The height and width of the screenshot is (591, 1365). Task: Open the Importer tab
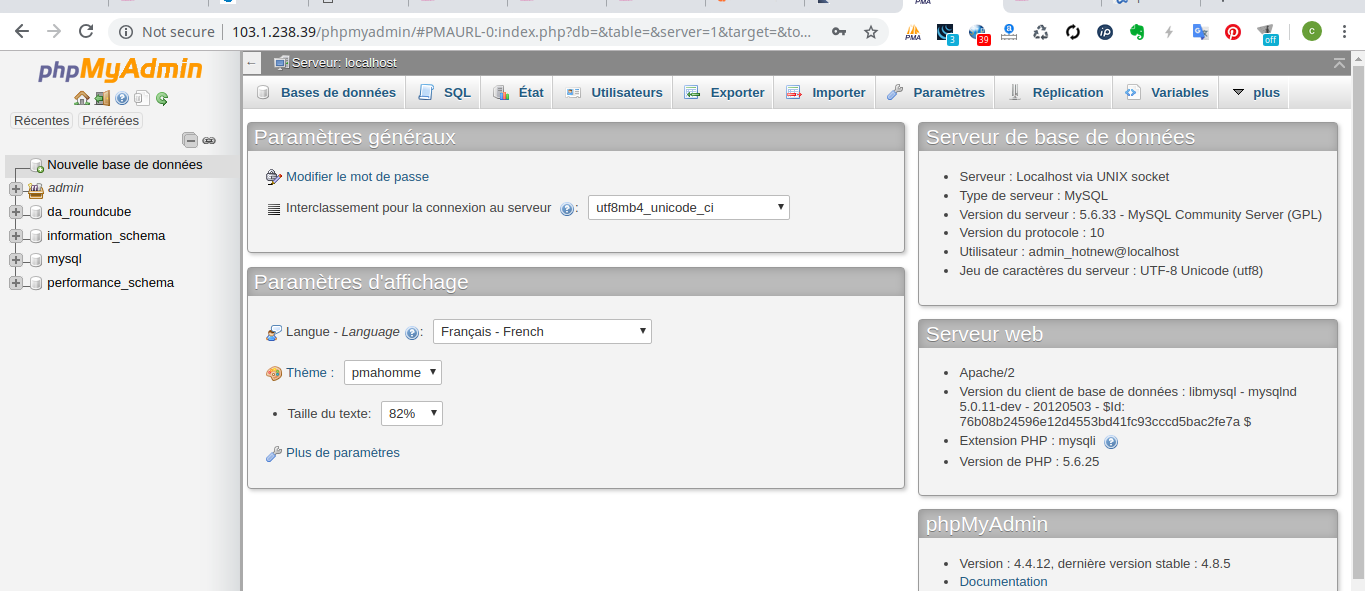click(826, 92)
